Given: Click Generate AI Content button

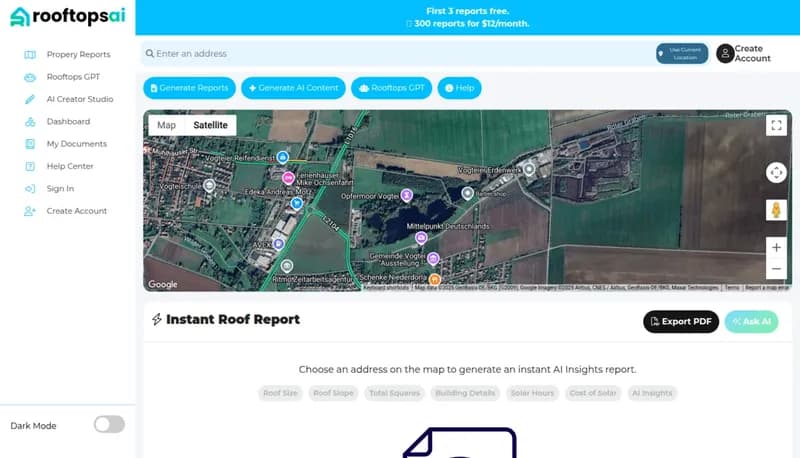Looking at the screenshot, I should (293, 88).
